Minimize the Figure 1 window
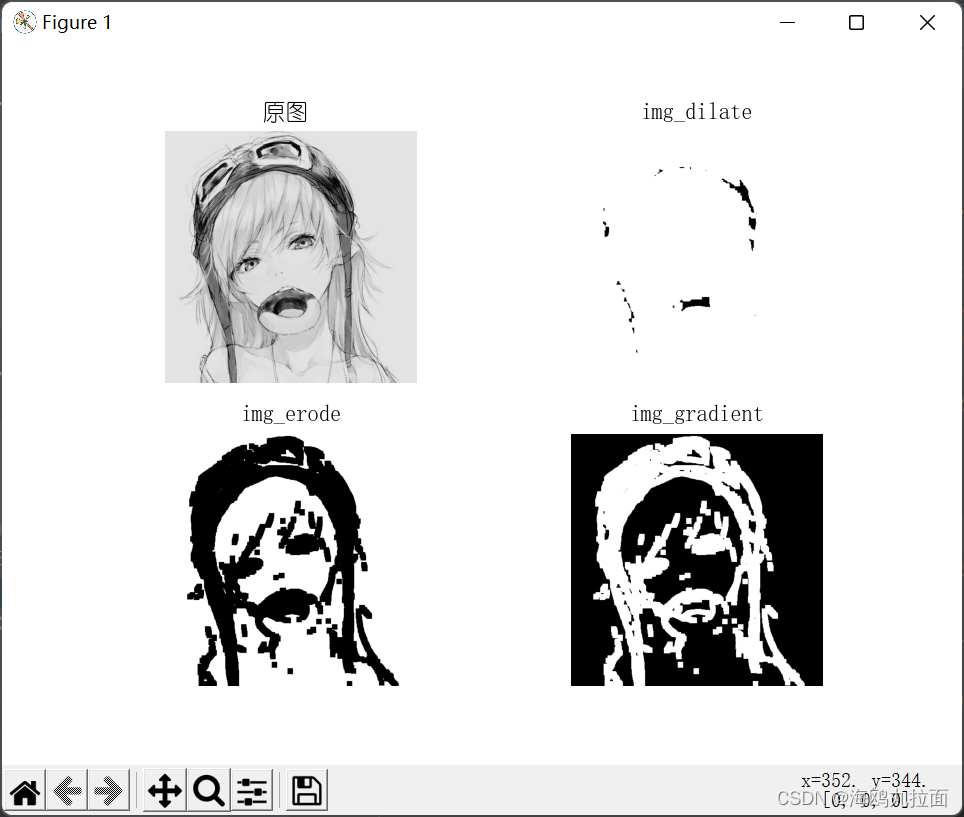 point(788,23)
